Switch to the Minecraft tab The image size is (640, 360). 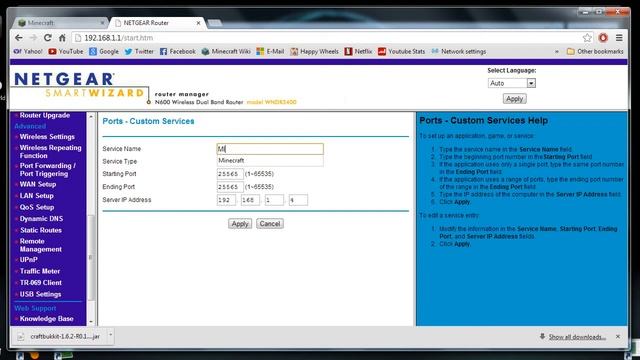(61, 23)
